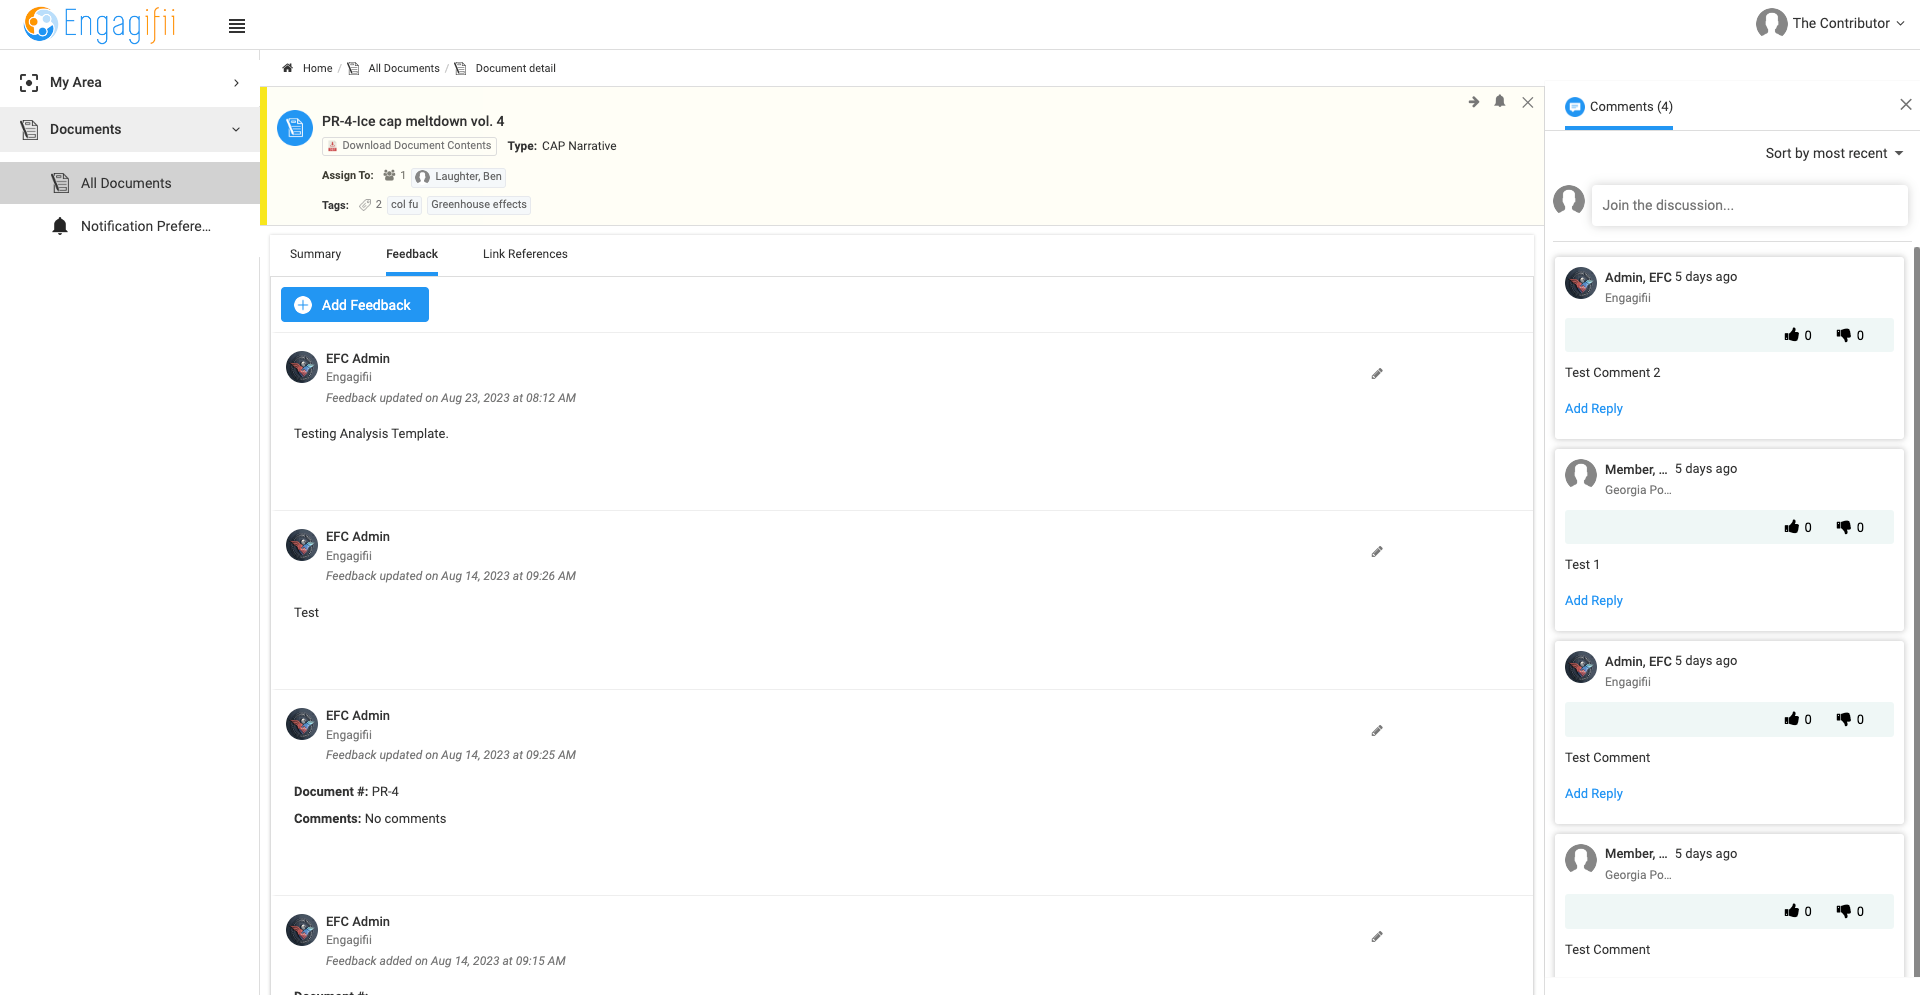Click the col fu tag

(404, 205)
